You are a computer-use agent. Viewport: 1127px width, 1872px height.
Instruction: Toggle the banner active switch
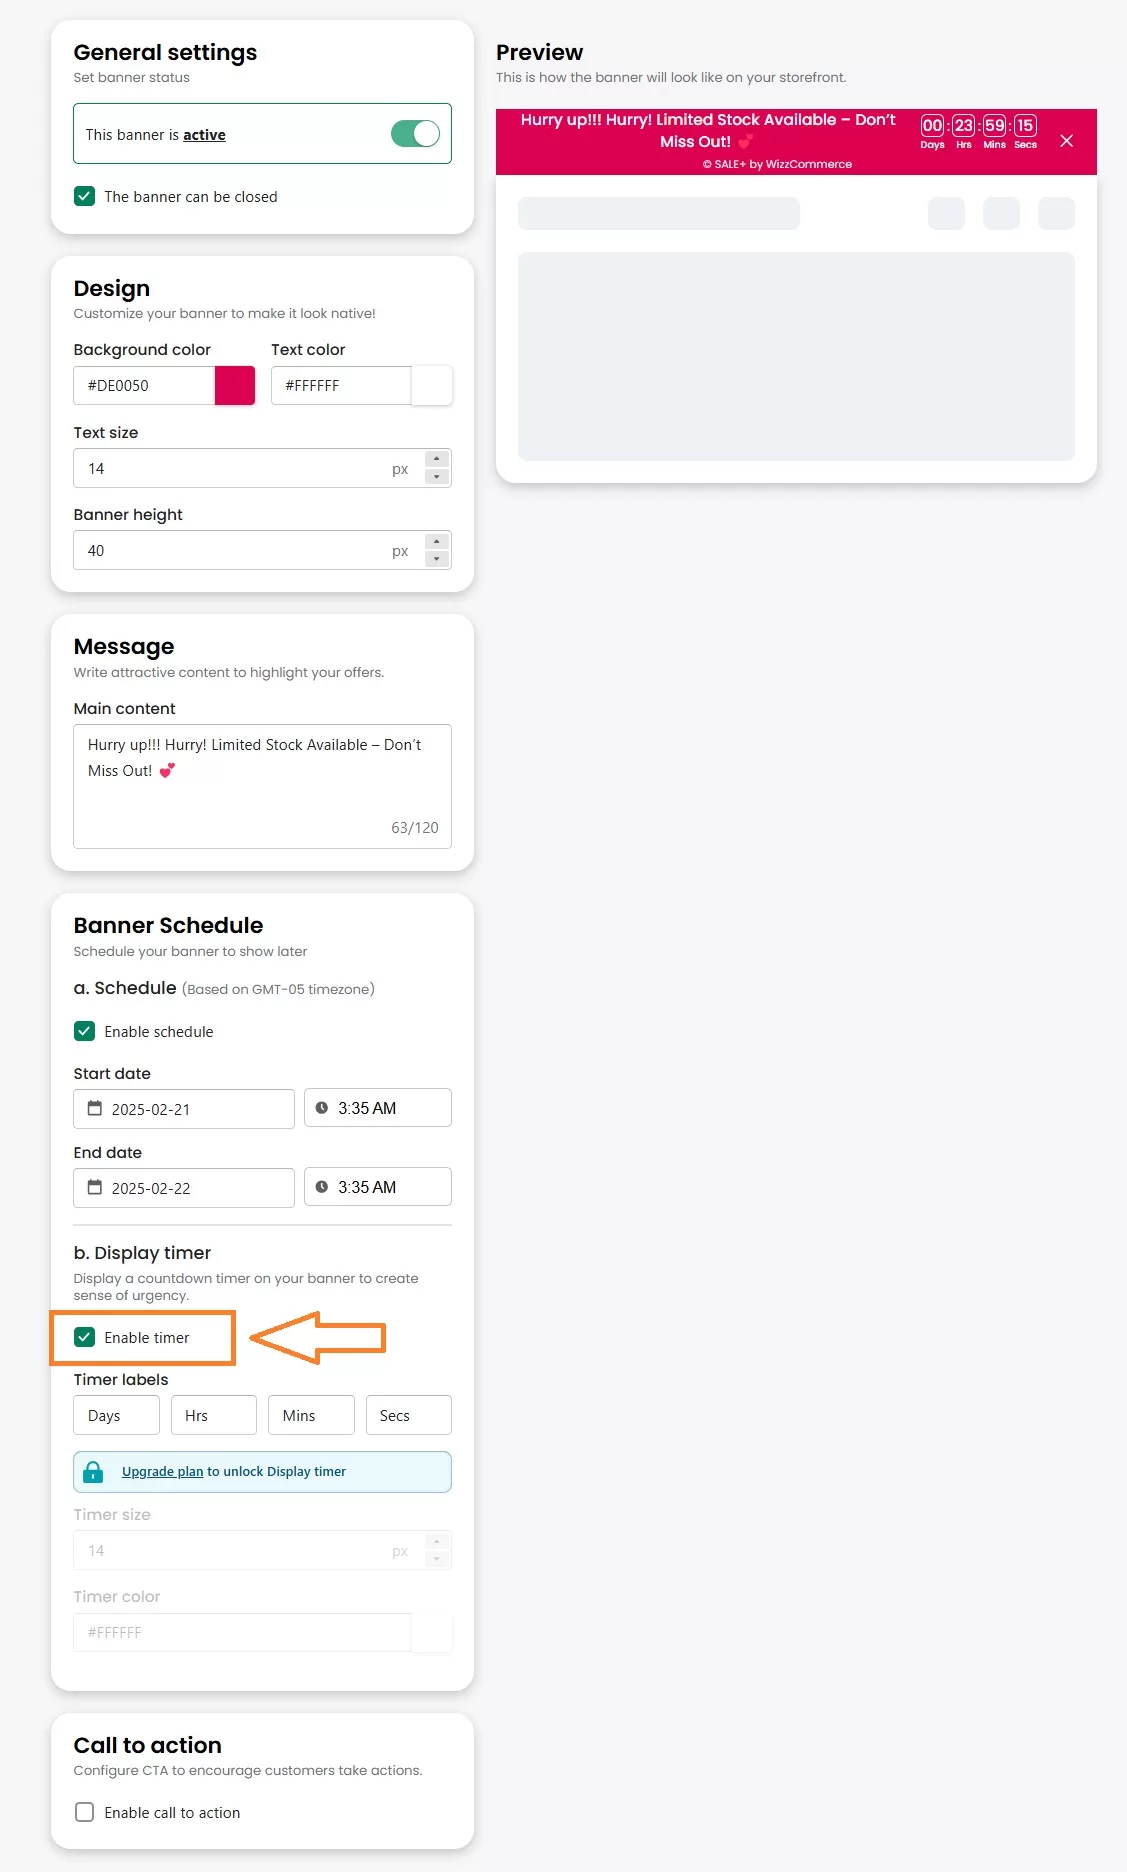pyautogui.click(x=415, y=134)
